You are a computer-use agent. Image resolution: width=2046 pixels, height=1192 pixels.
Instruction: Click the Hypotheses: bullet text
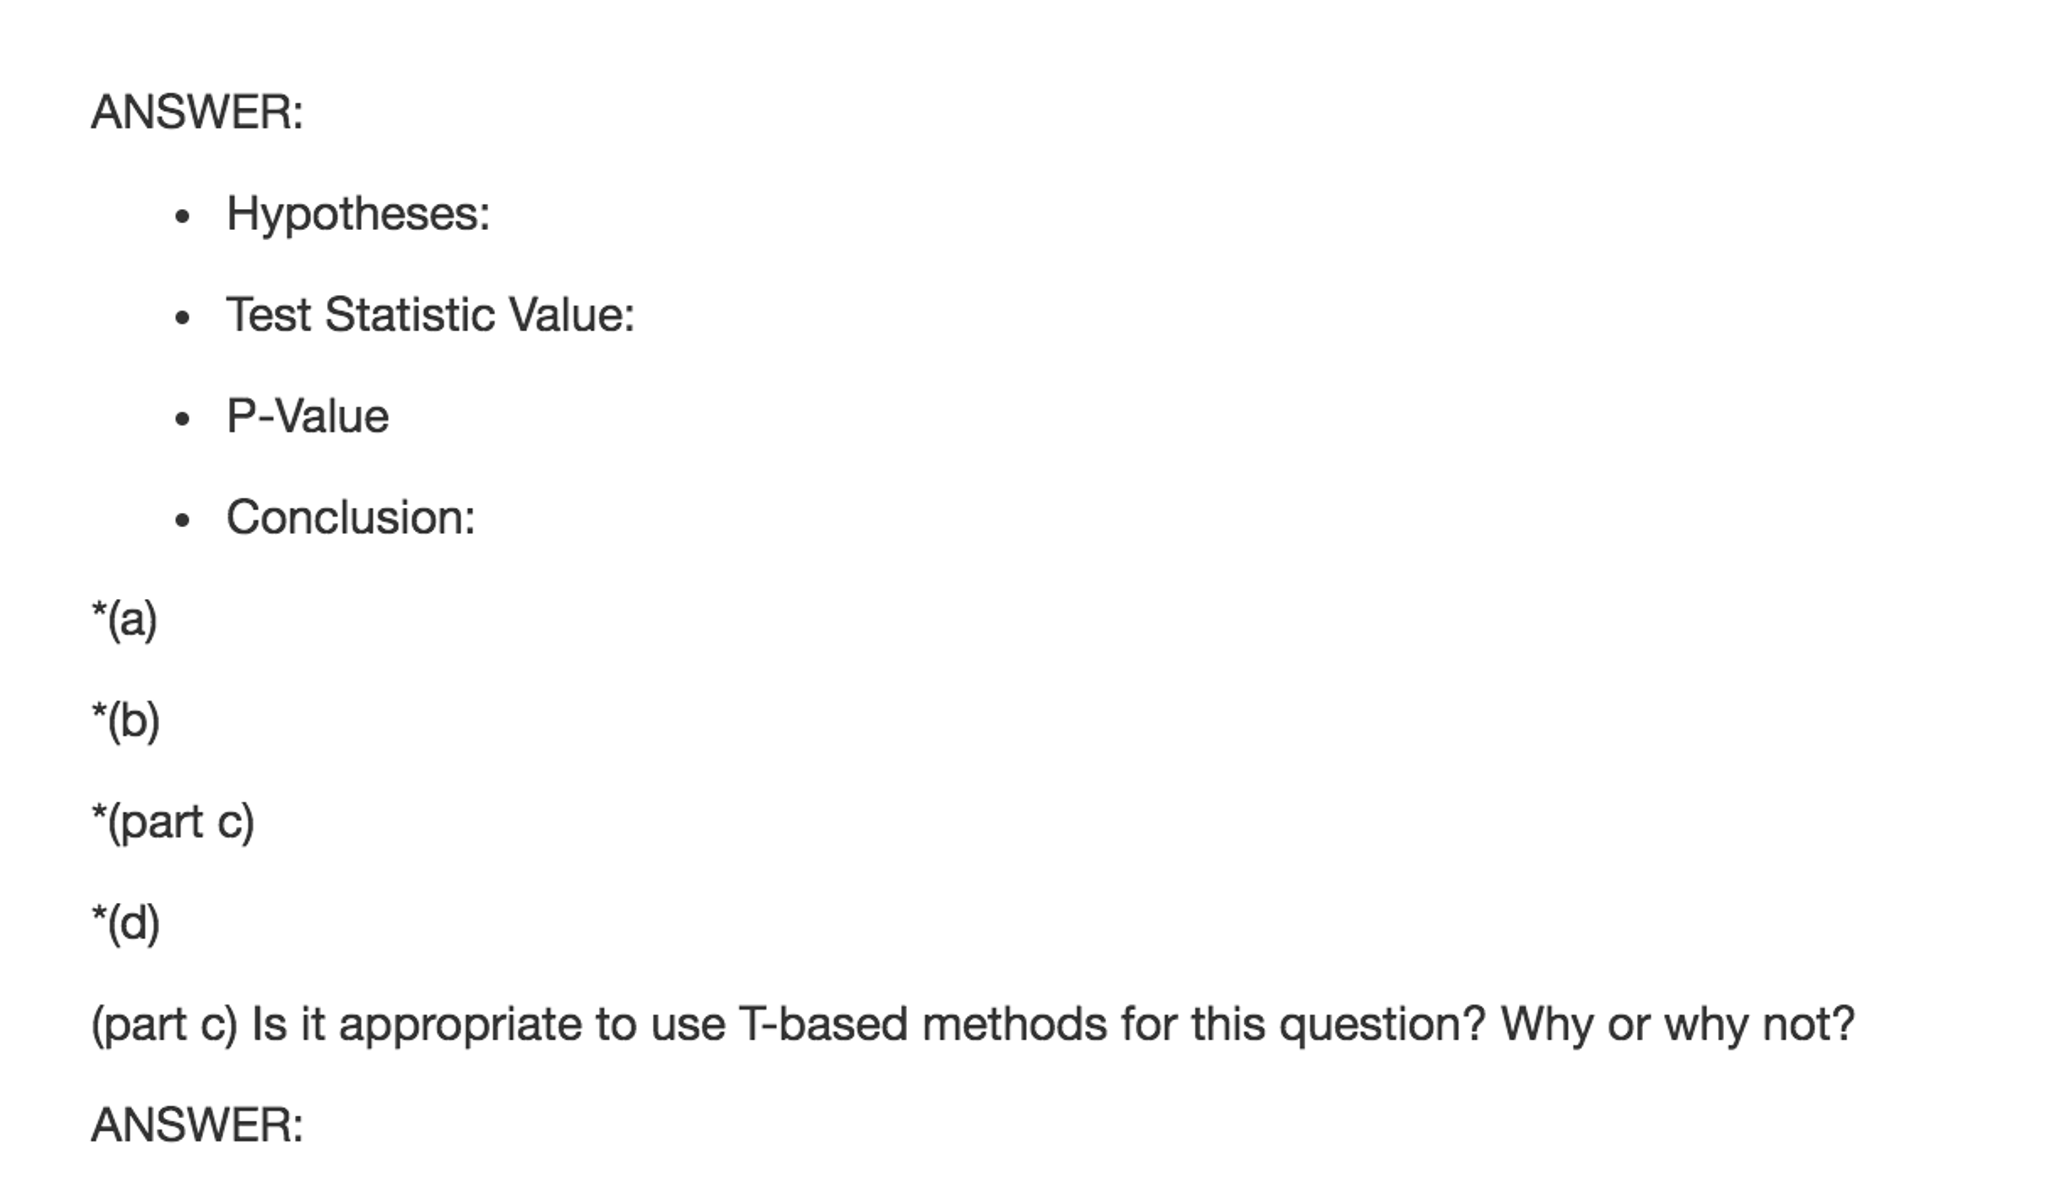pos(358,214)
